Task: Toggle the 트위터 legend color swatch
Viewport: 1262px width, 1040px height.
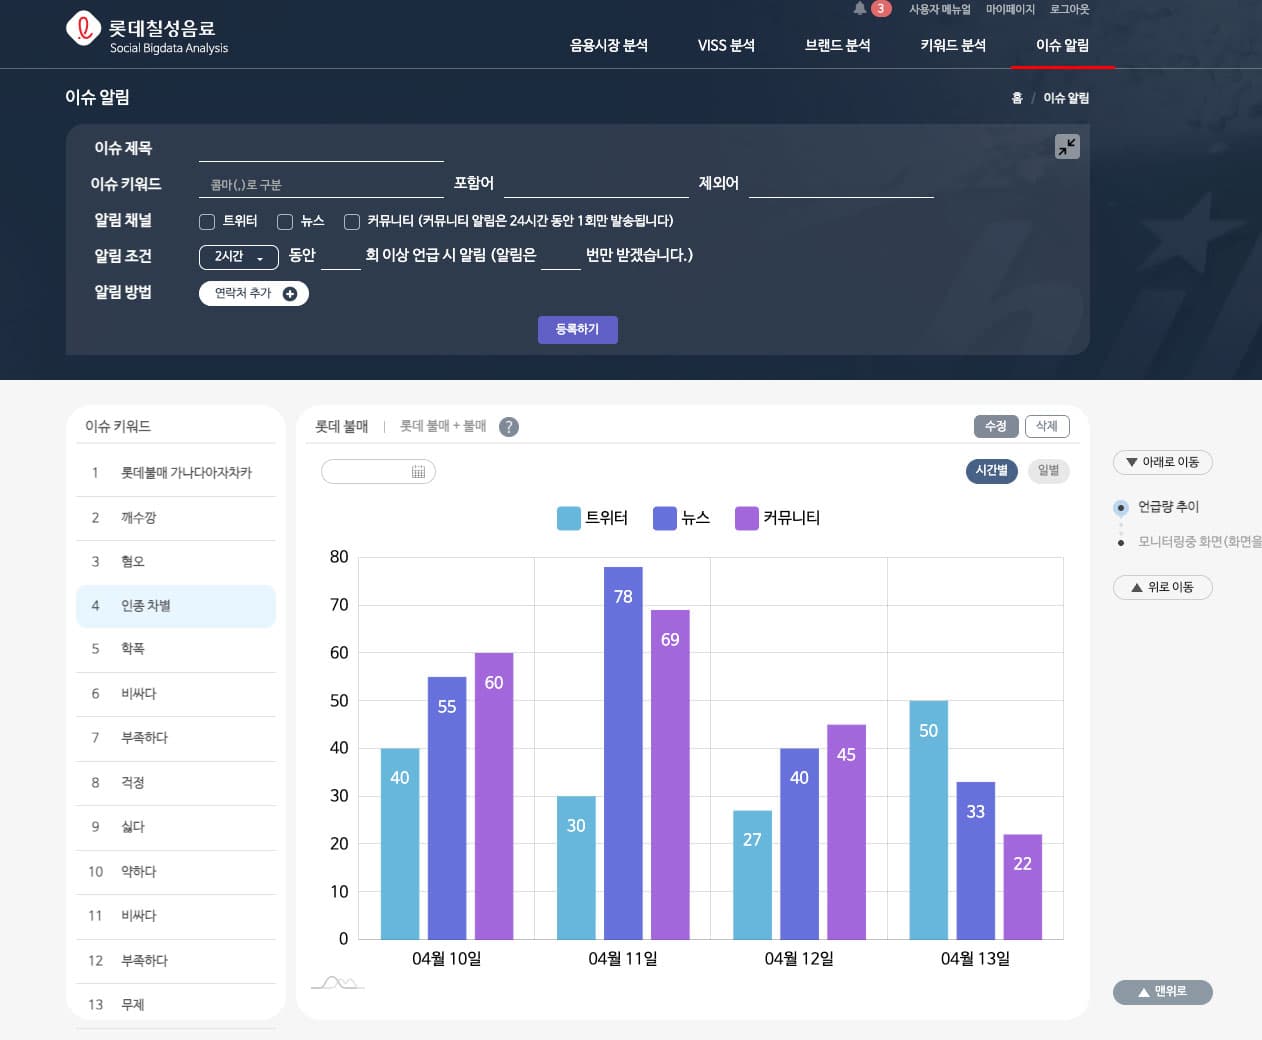Action: click(568, 518)
